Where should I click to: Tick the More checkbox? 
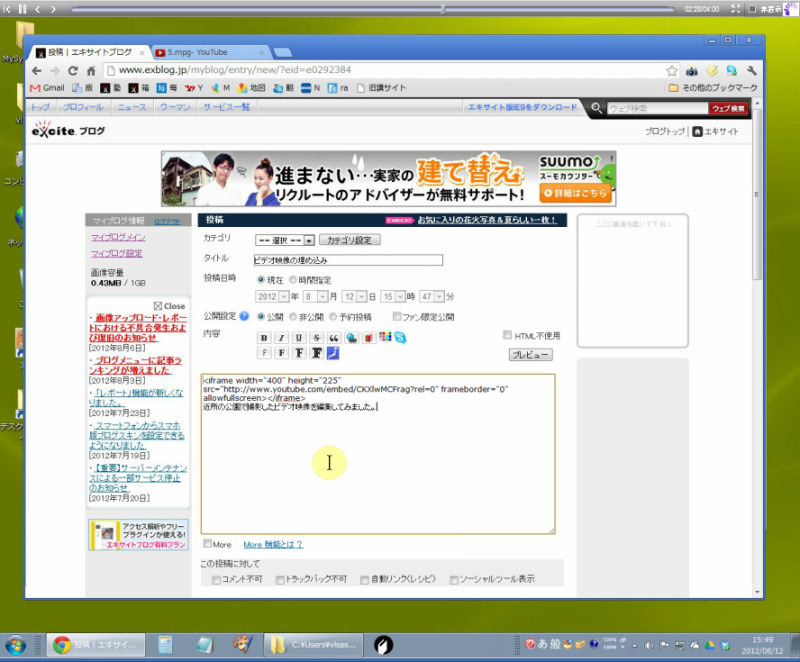coord(208,543)
